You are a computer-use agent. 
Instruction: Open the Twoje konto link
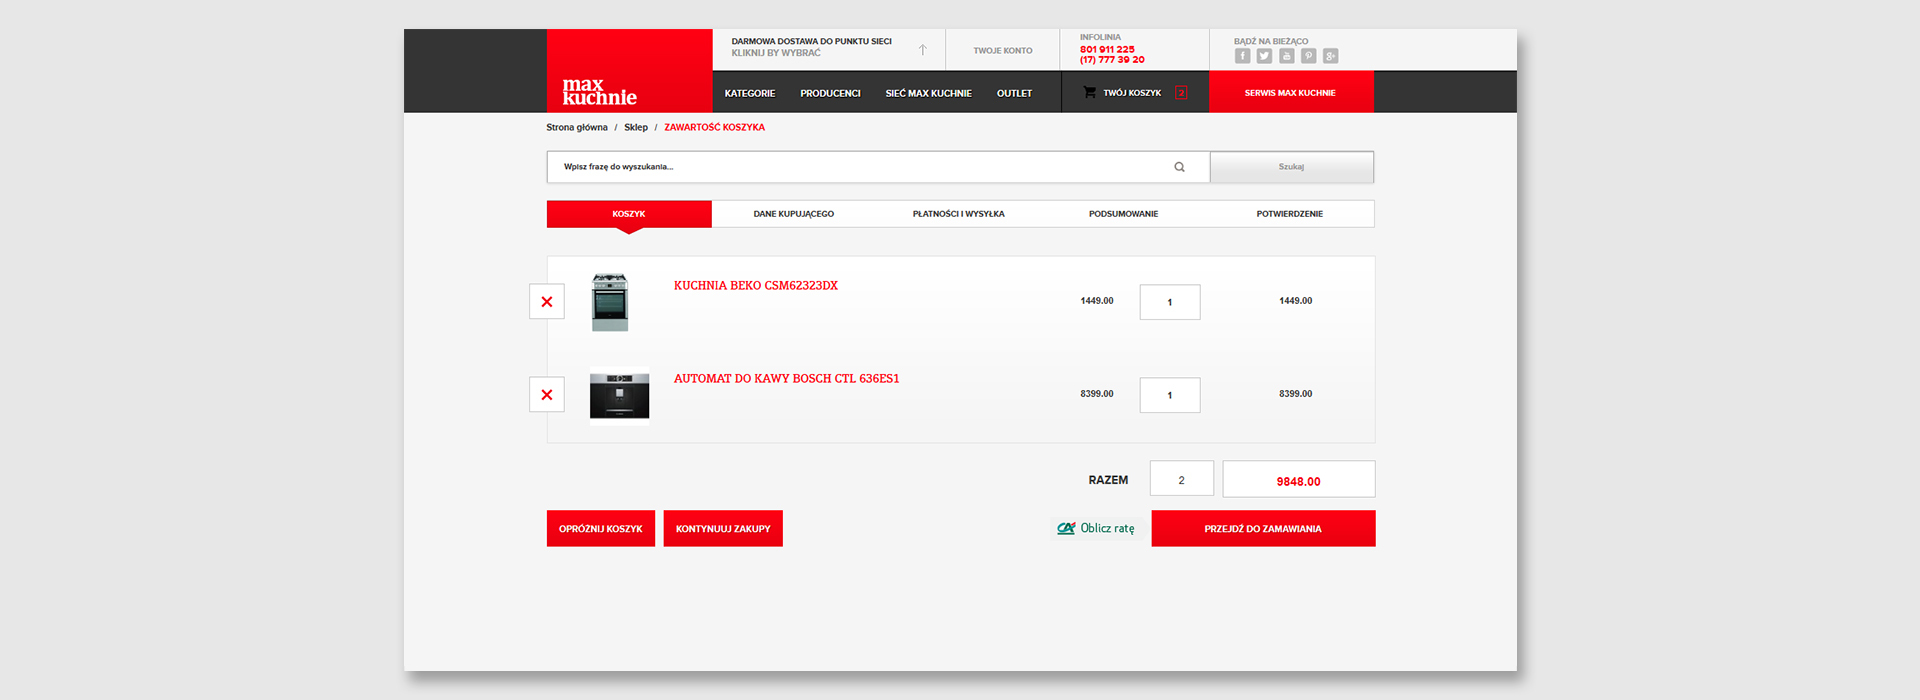click(x=1002, y=50)
